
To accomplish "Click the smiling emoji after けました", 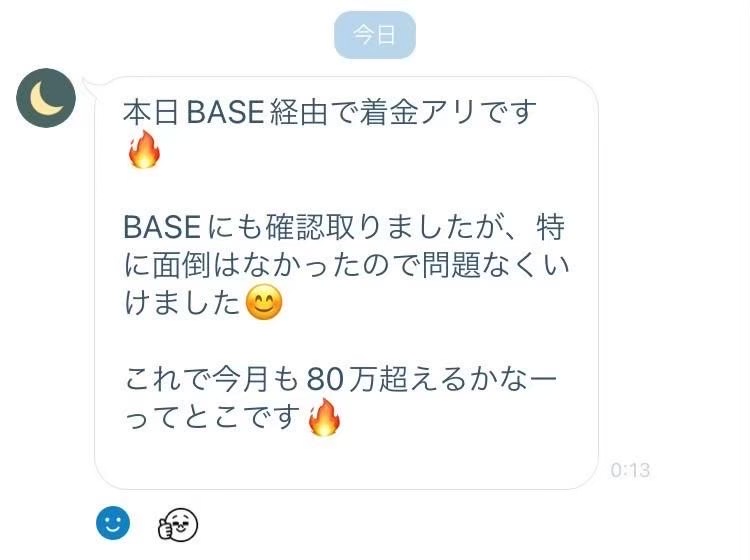I will click(264, 302).
